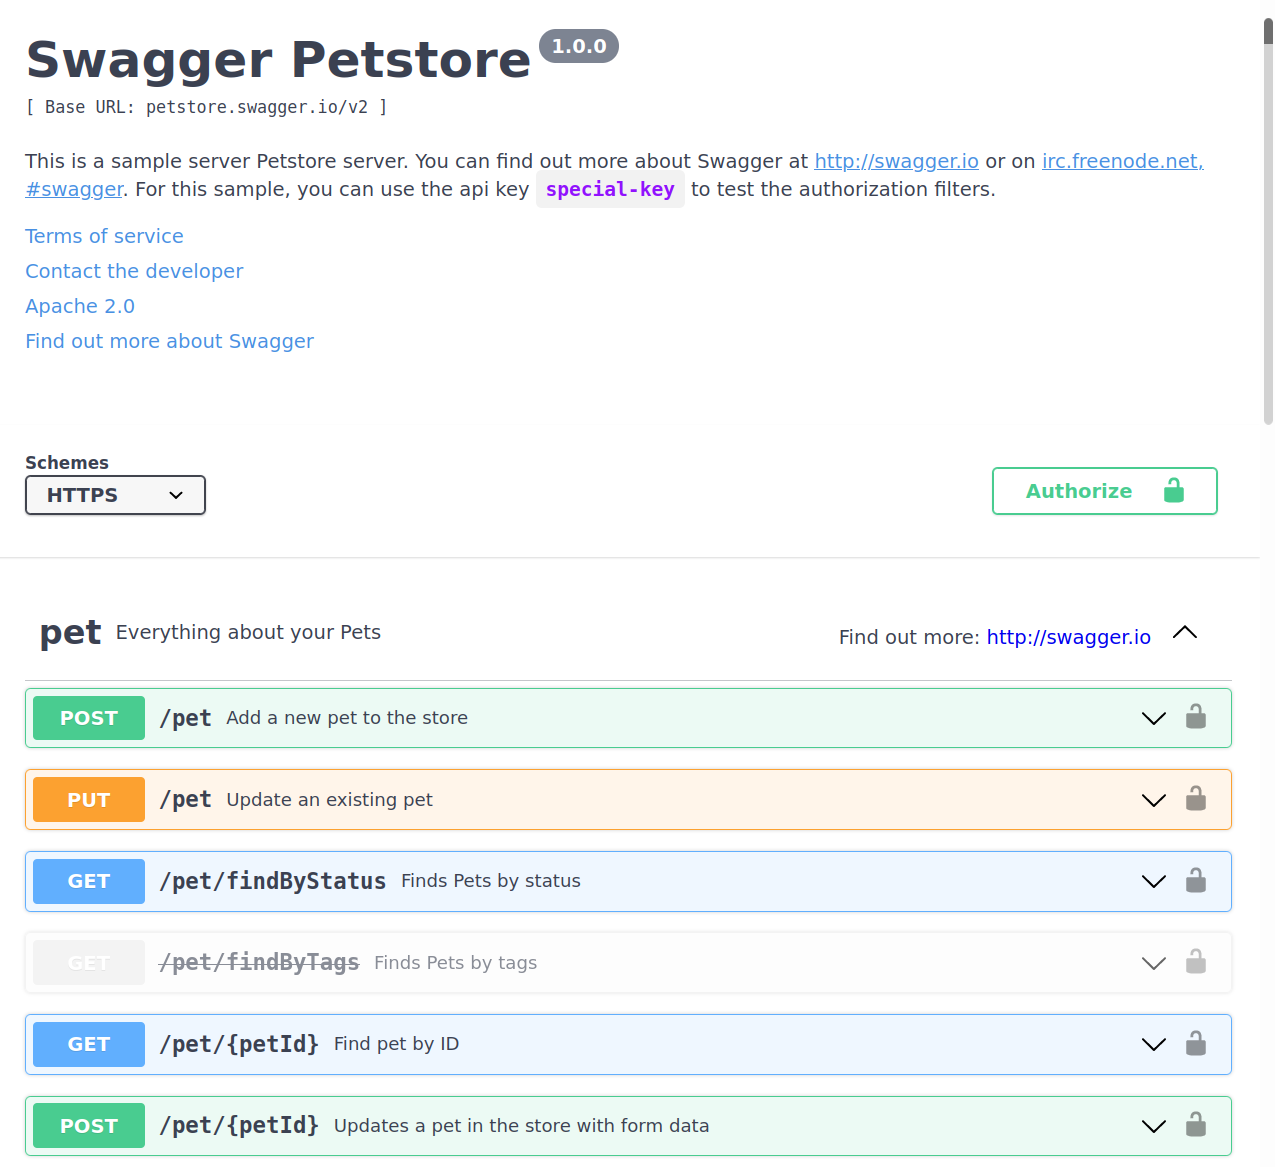Click the green POST badge for /pet
The image size is (1275, 1167).
pyautogui.click(x=89, y=718)
